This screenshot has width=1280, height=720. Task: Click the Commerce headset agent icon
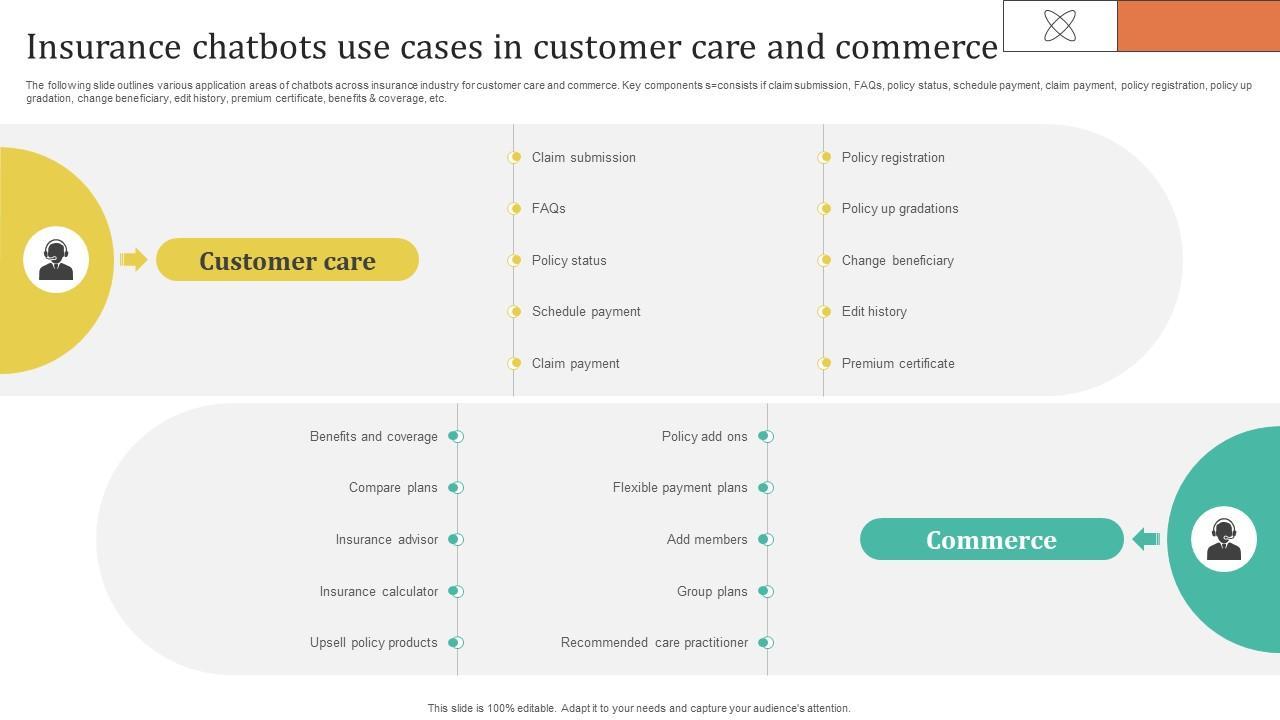coord(1224,539)
